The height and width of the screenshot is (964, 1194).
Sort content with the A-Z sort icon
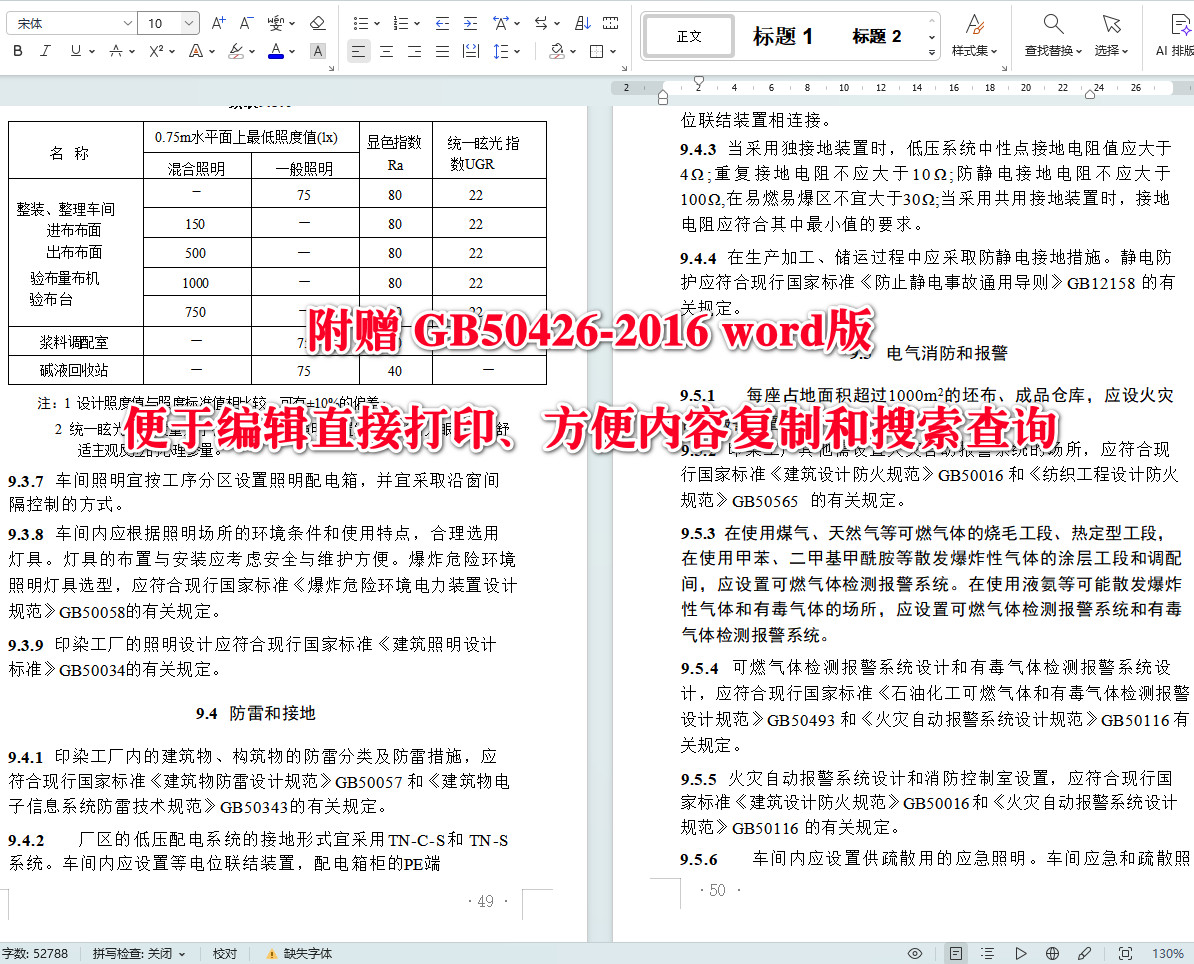[583, 24]
